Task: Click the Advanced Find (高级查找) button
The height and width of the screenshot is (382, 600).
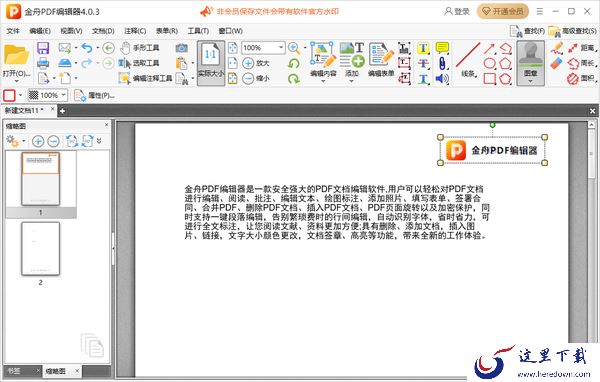Action: 572,31
